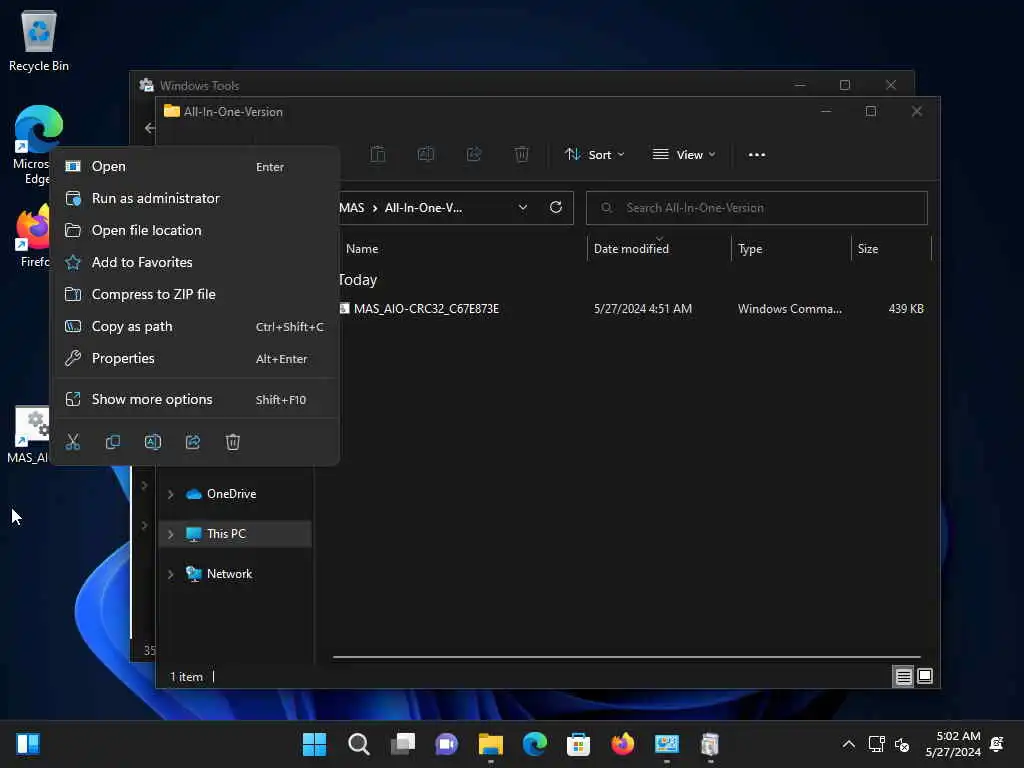Screen dimensions: 1024x768
Task: Open the View dropdown
Action: point(684,155)
